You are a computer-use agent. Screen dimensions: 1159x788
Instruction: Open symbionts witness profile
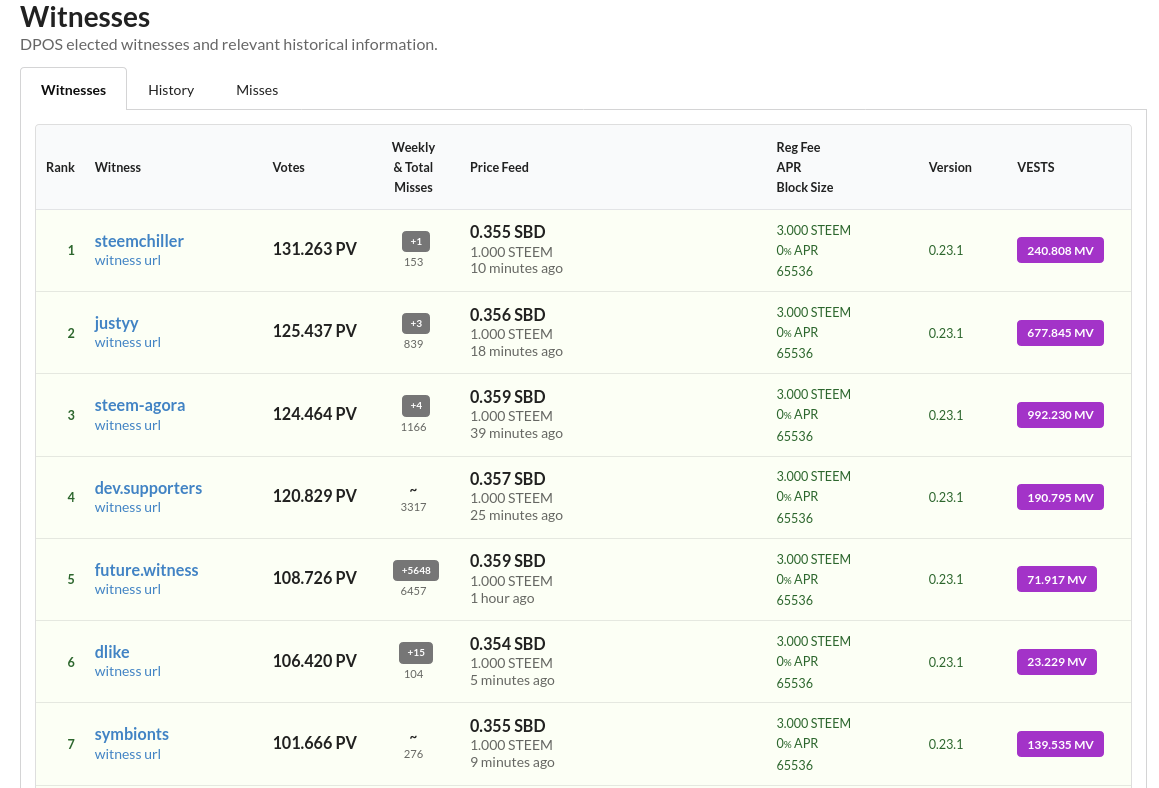click(x=132, y=734)
